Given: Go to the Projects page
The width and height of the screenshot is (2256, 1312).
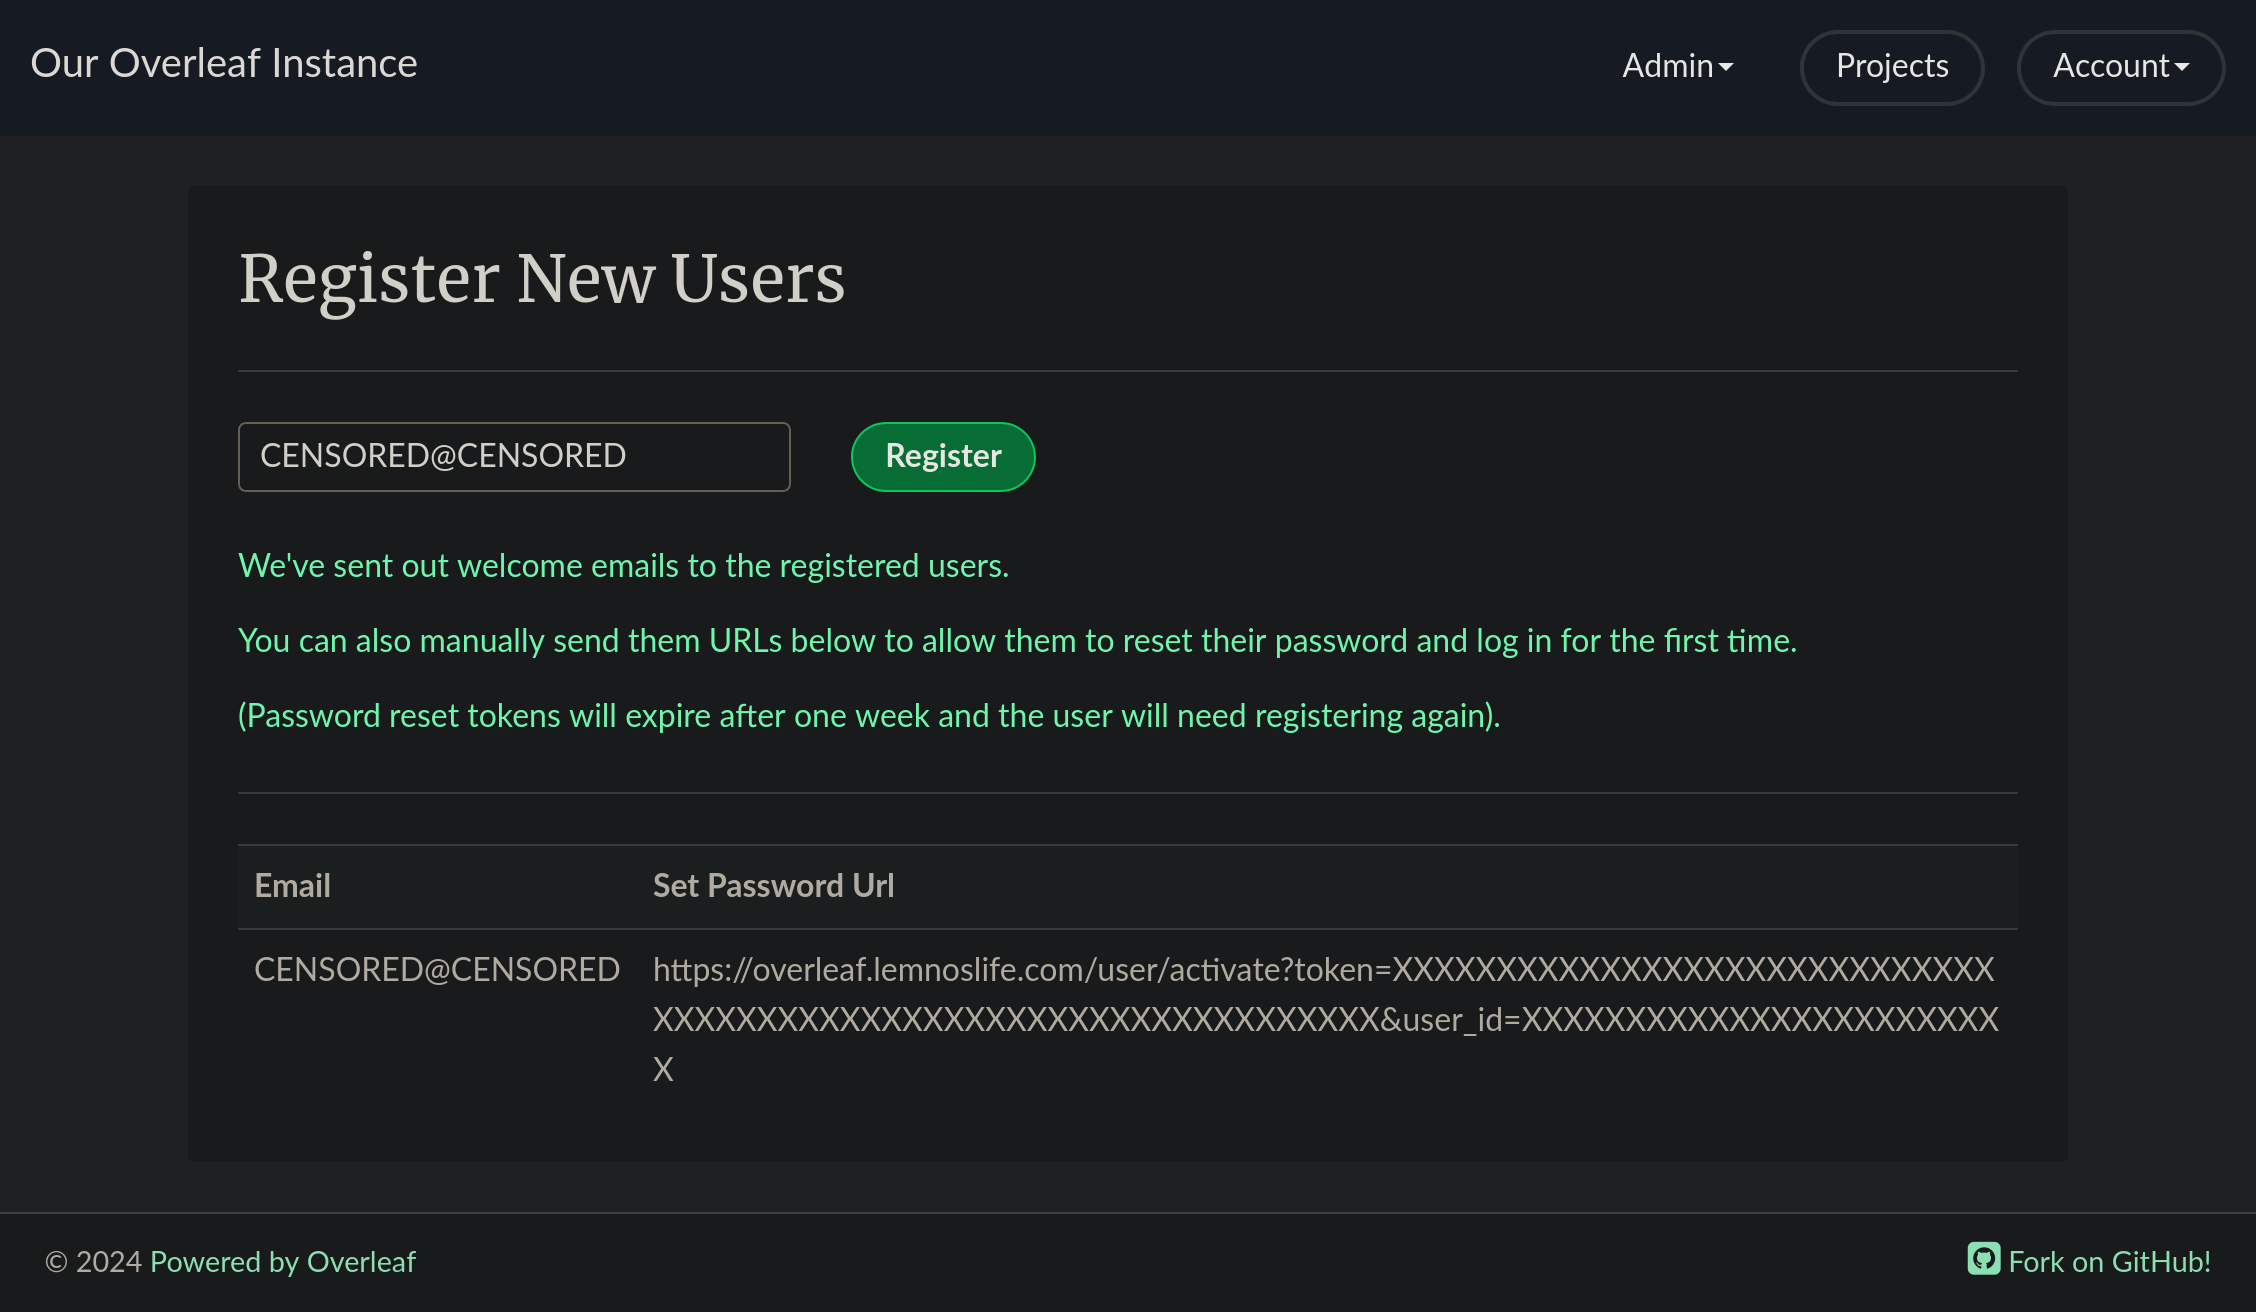Looking at the screenshot, I should [1891, 67].
